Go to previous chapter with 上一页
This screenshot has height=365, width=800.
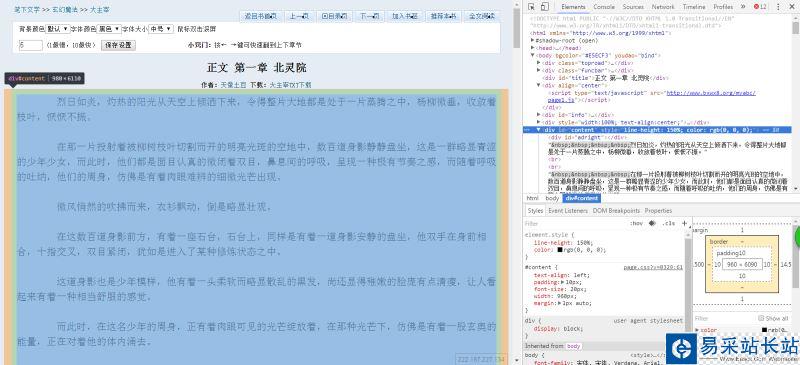(299, 16)
